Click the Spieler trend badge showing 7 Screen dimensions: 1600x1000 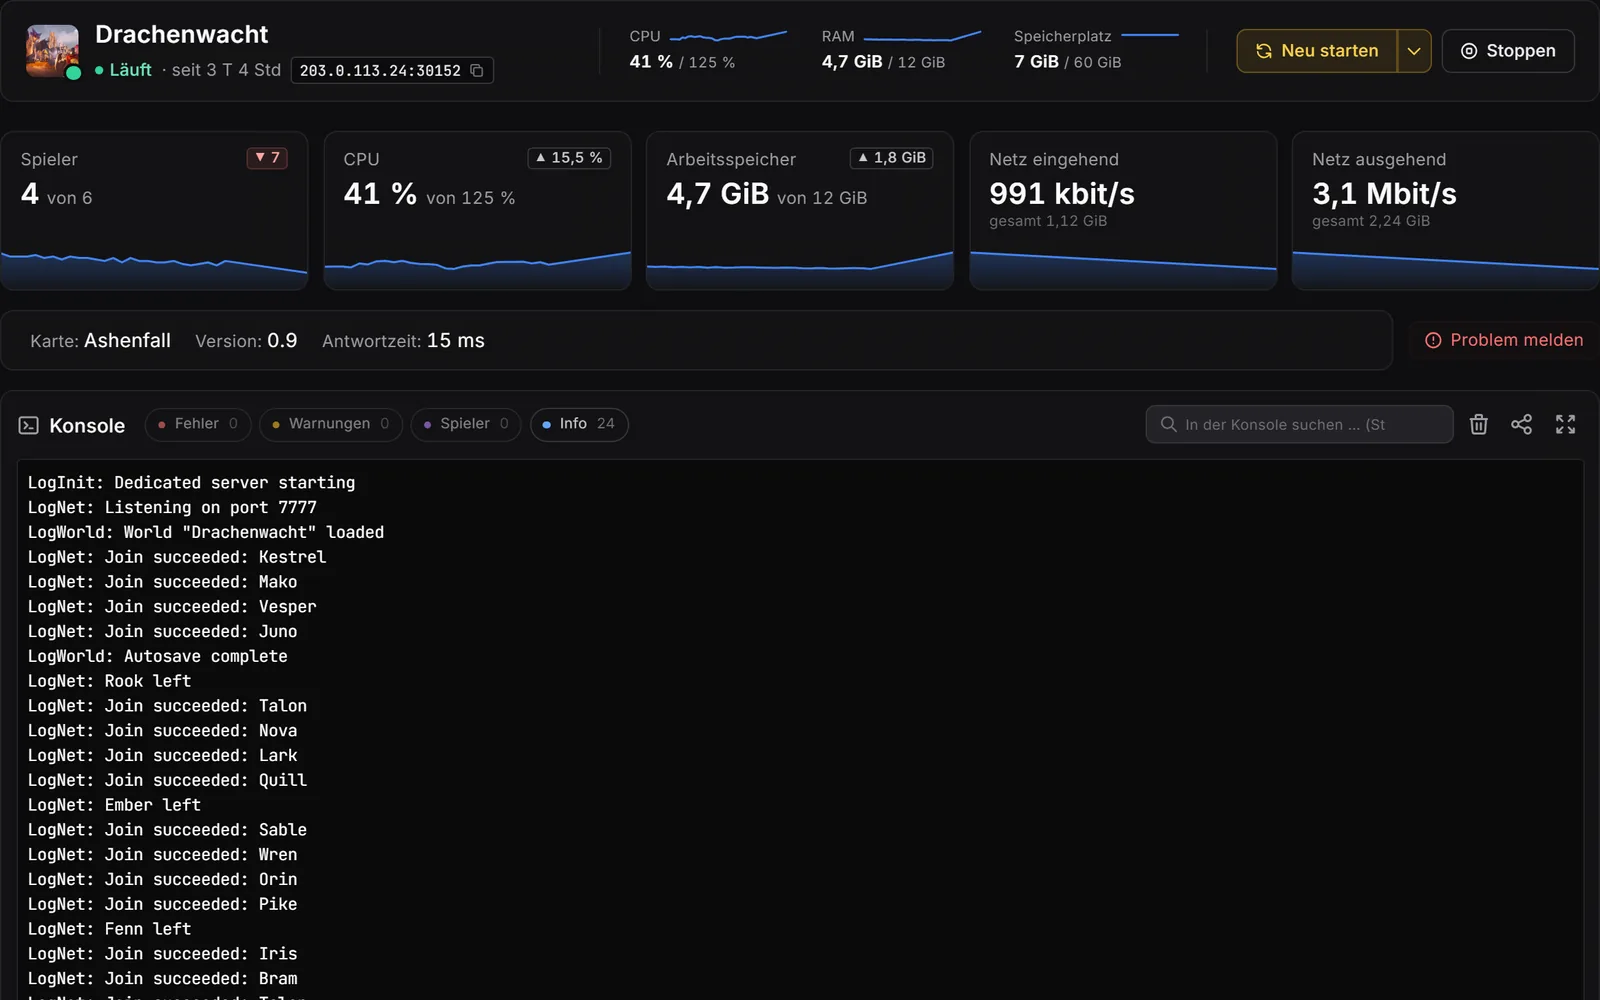pos(267,158)
